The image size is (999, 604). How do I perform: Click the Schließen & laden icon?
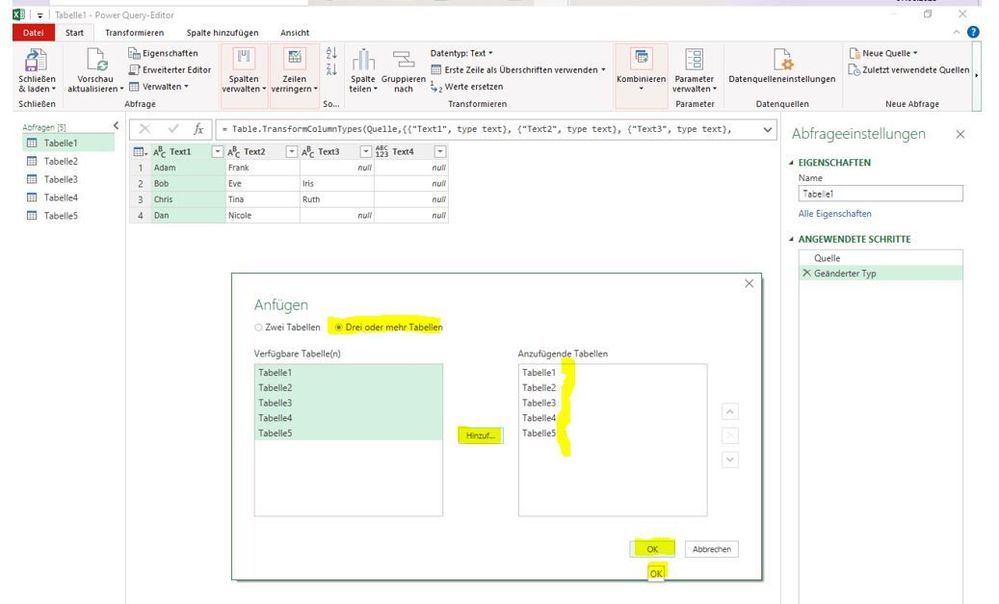point(36,61)
